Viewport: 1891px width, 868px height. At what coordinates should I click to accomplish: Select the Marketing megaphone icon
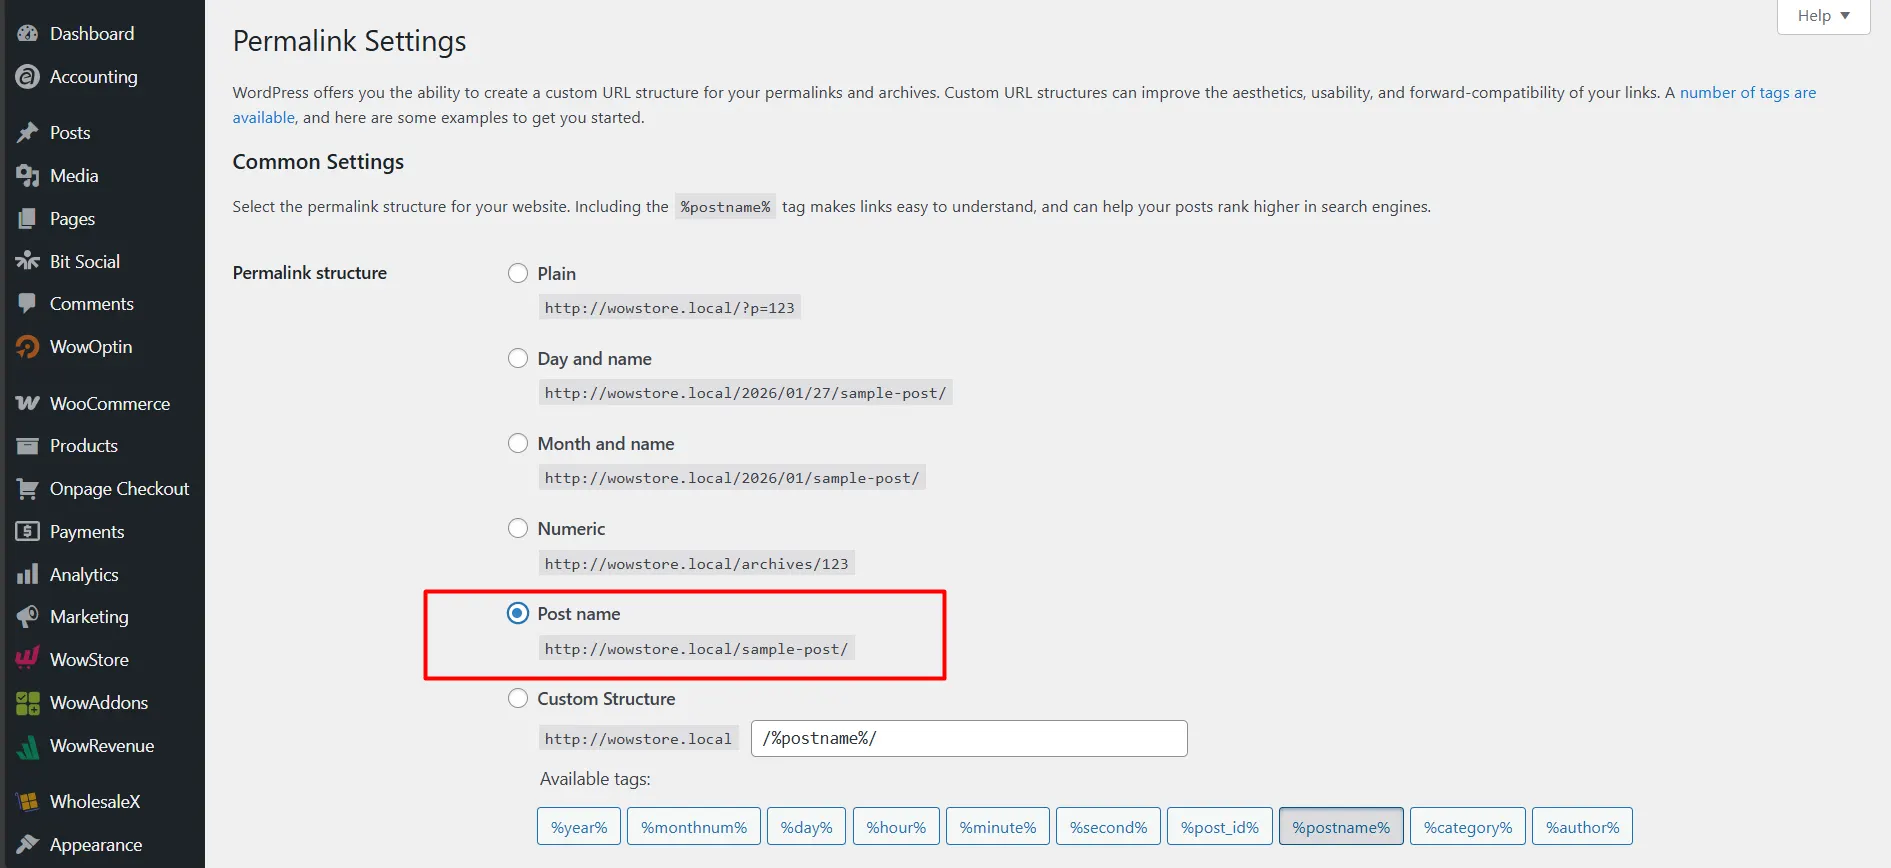click(x=27, y=616)
